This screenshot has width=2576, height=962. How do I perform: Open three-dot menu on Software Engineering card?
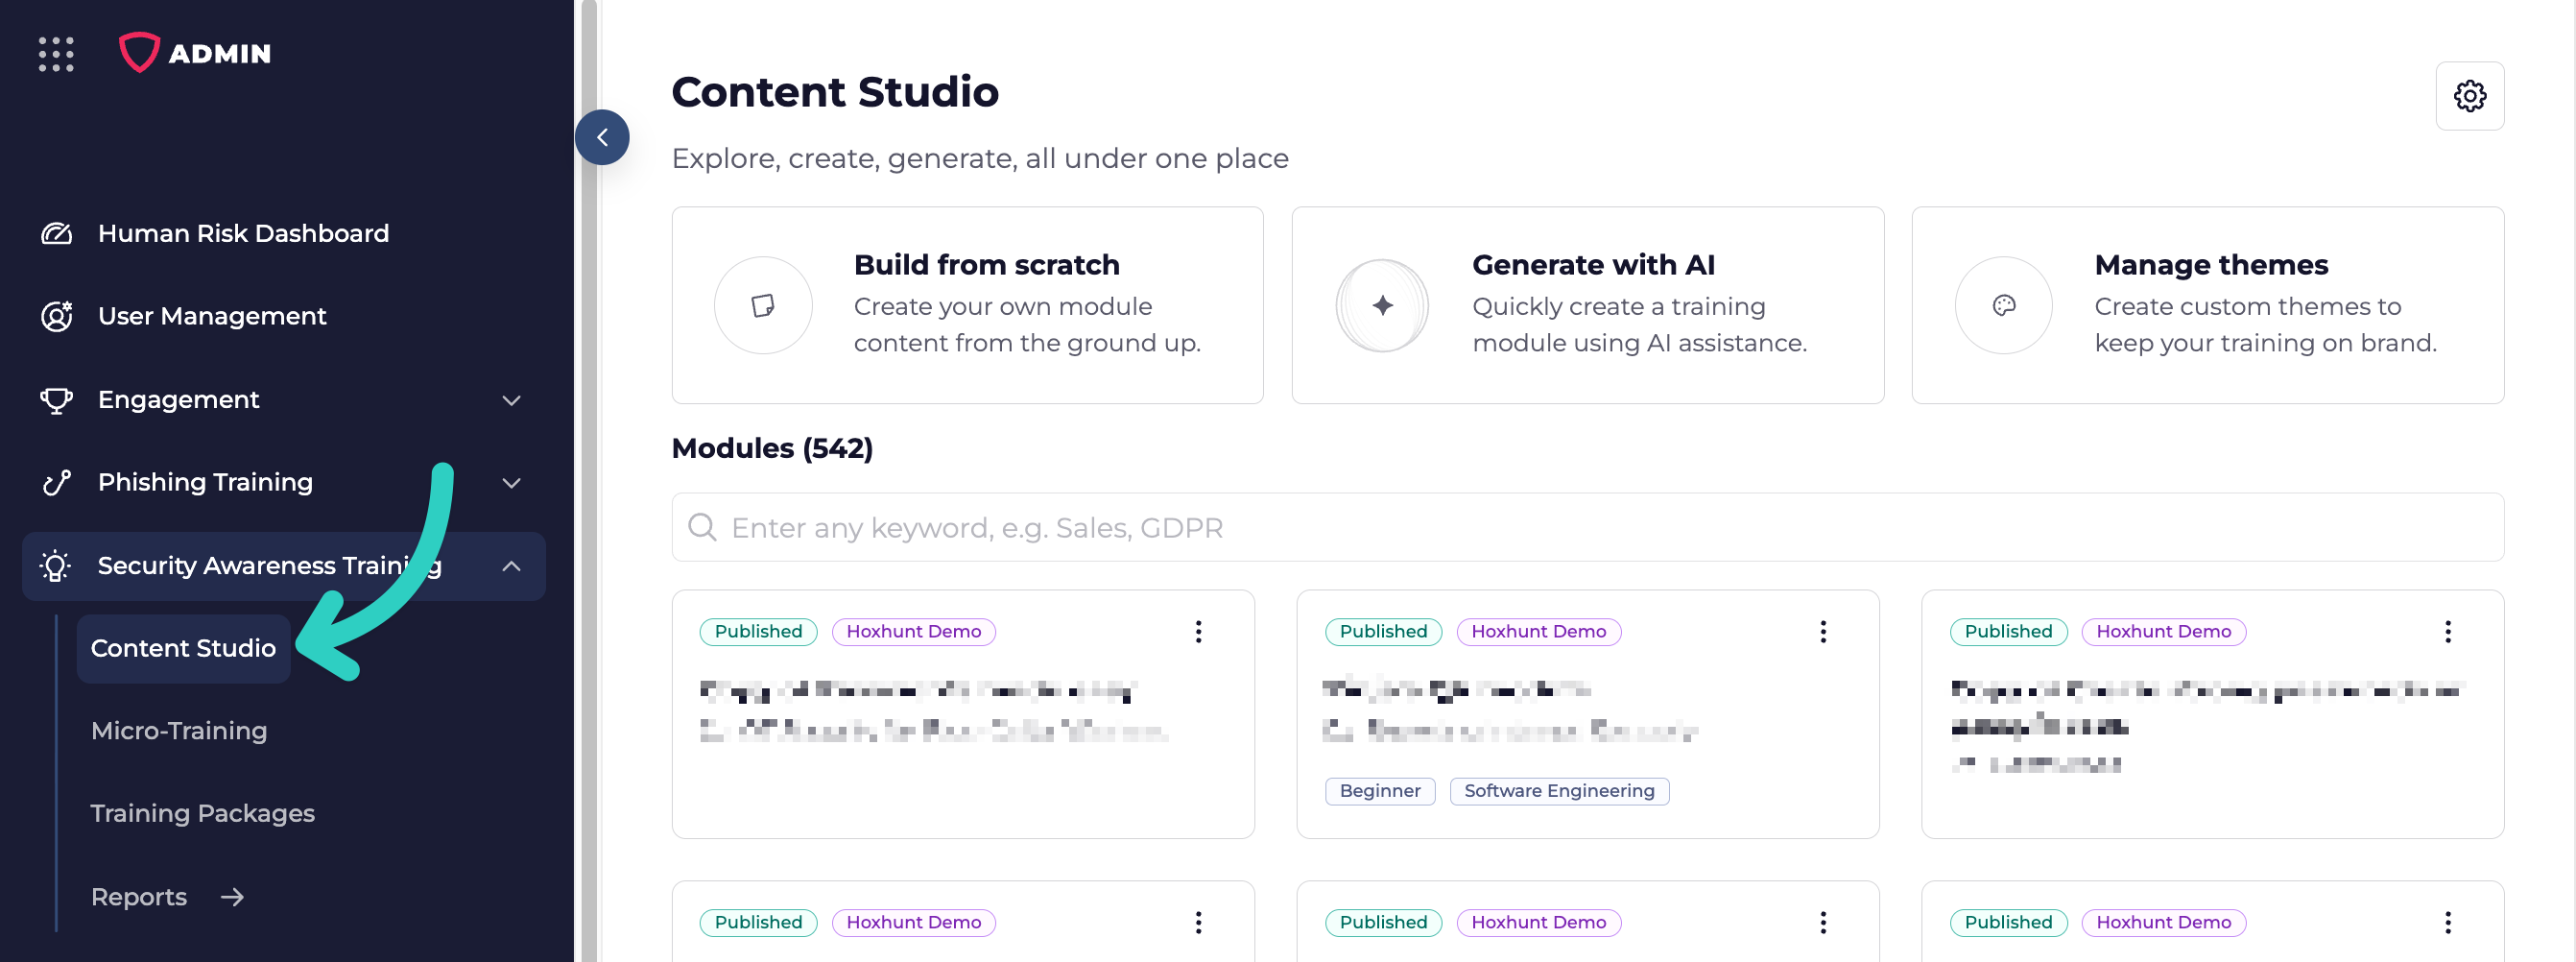tap(1823, 632)
